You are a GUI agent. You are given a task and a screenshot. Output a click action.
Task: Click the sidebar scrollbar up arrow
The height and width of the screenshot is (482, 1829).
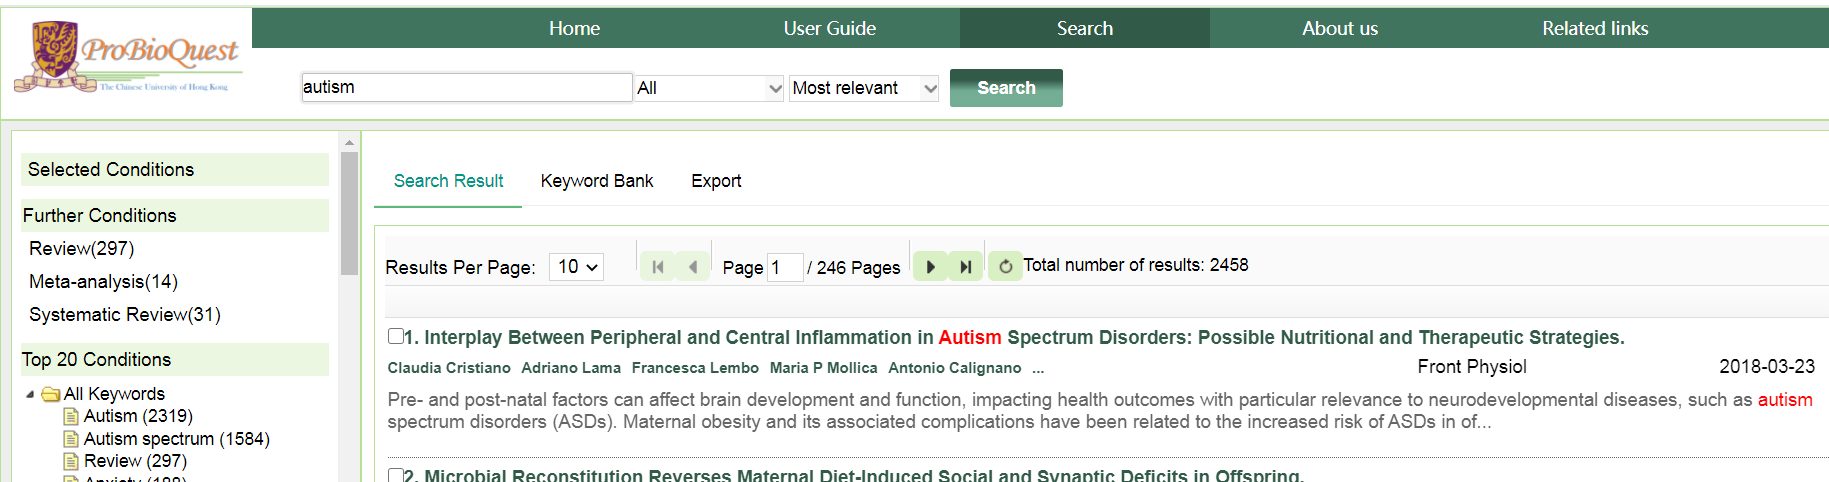[x=349, y=142]
